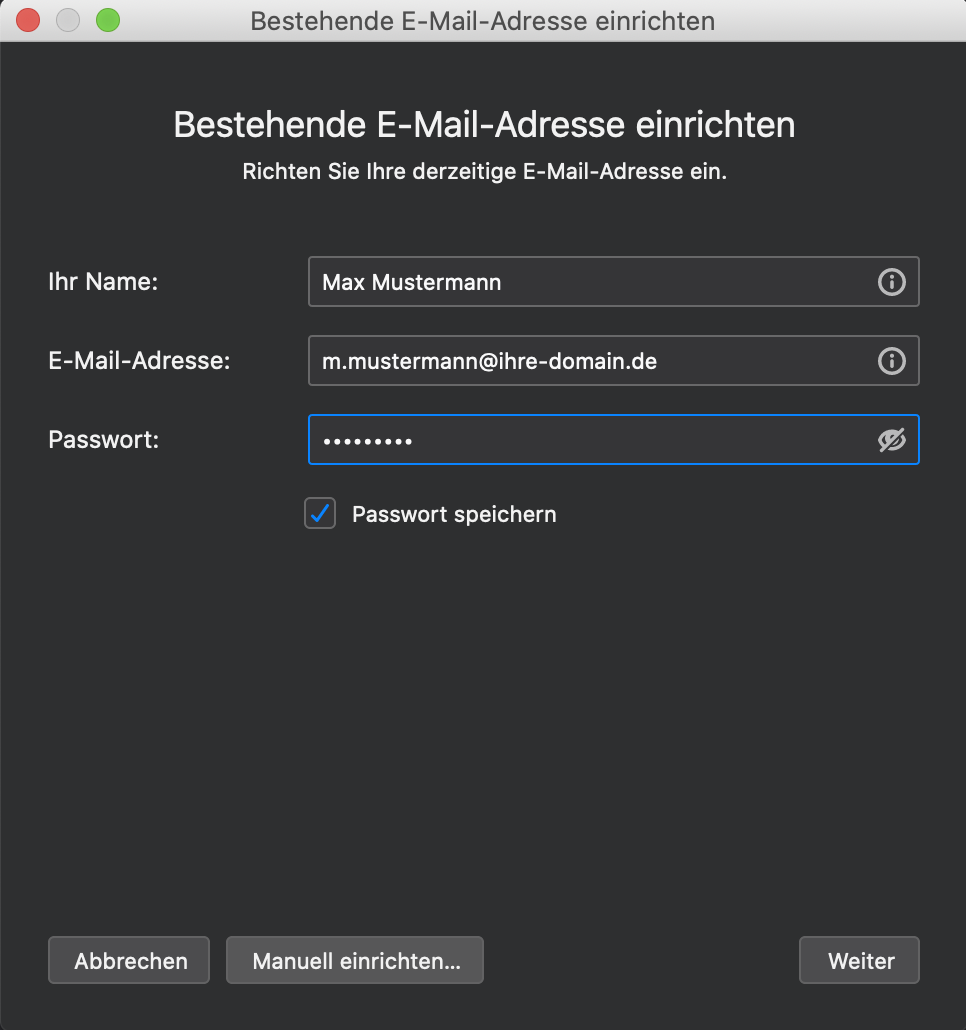
Task: Maximize window using the green button
Action: tap(108, 20)
